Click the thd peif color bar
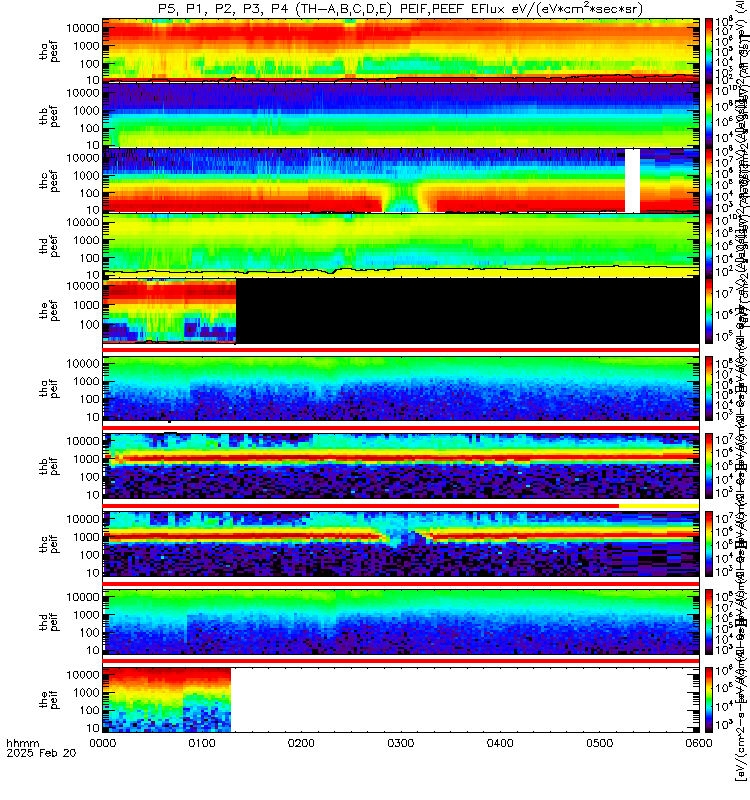 [709, 622]
